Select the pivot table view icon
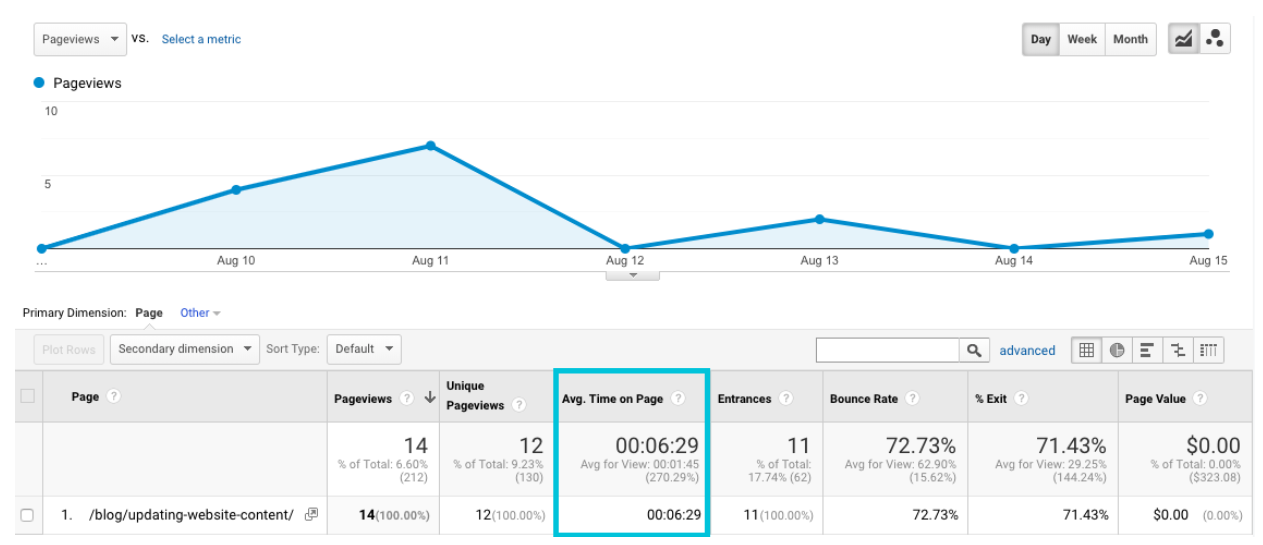 1208,350
